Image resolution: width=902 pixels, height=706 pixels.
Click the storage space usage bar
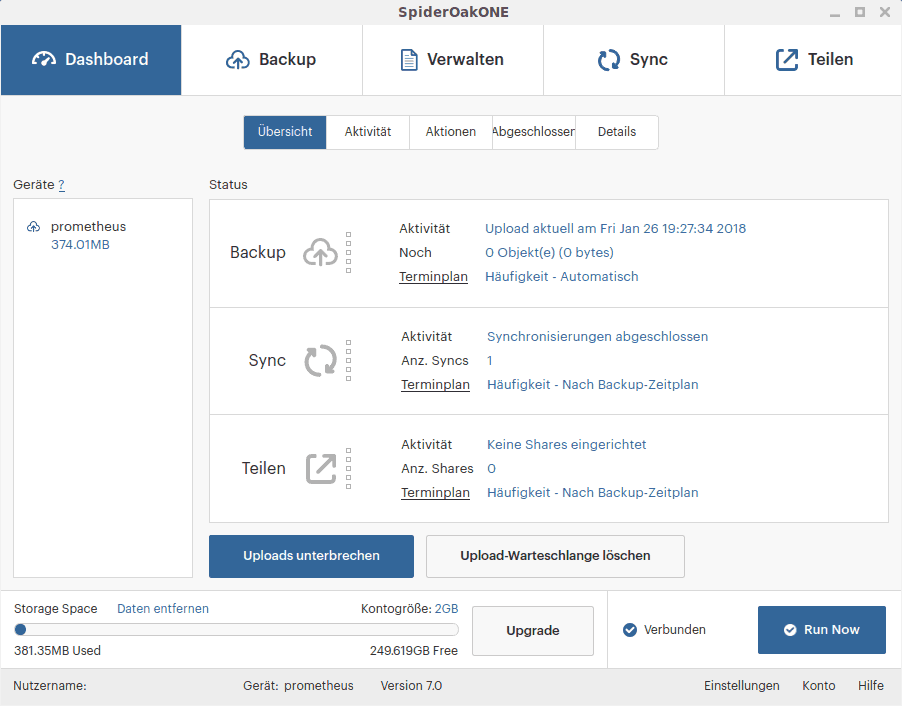pos(236,629)
